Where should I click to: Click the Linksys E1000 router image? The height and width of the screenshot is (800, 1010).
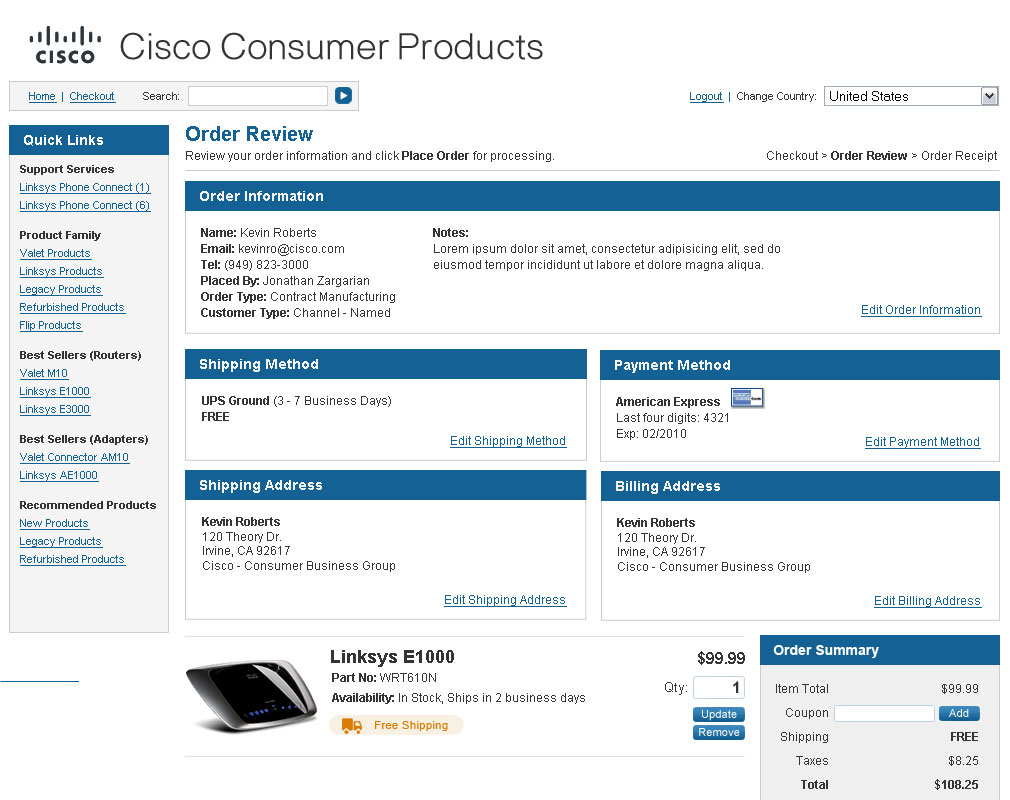251,695
